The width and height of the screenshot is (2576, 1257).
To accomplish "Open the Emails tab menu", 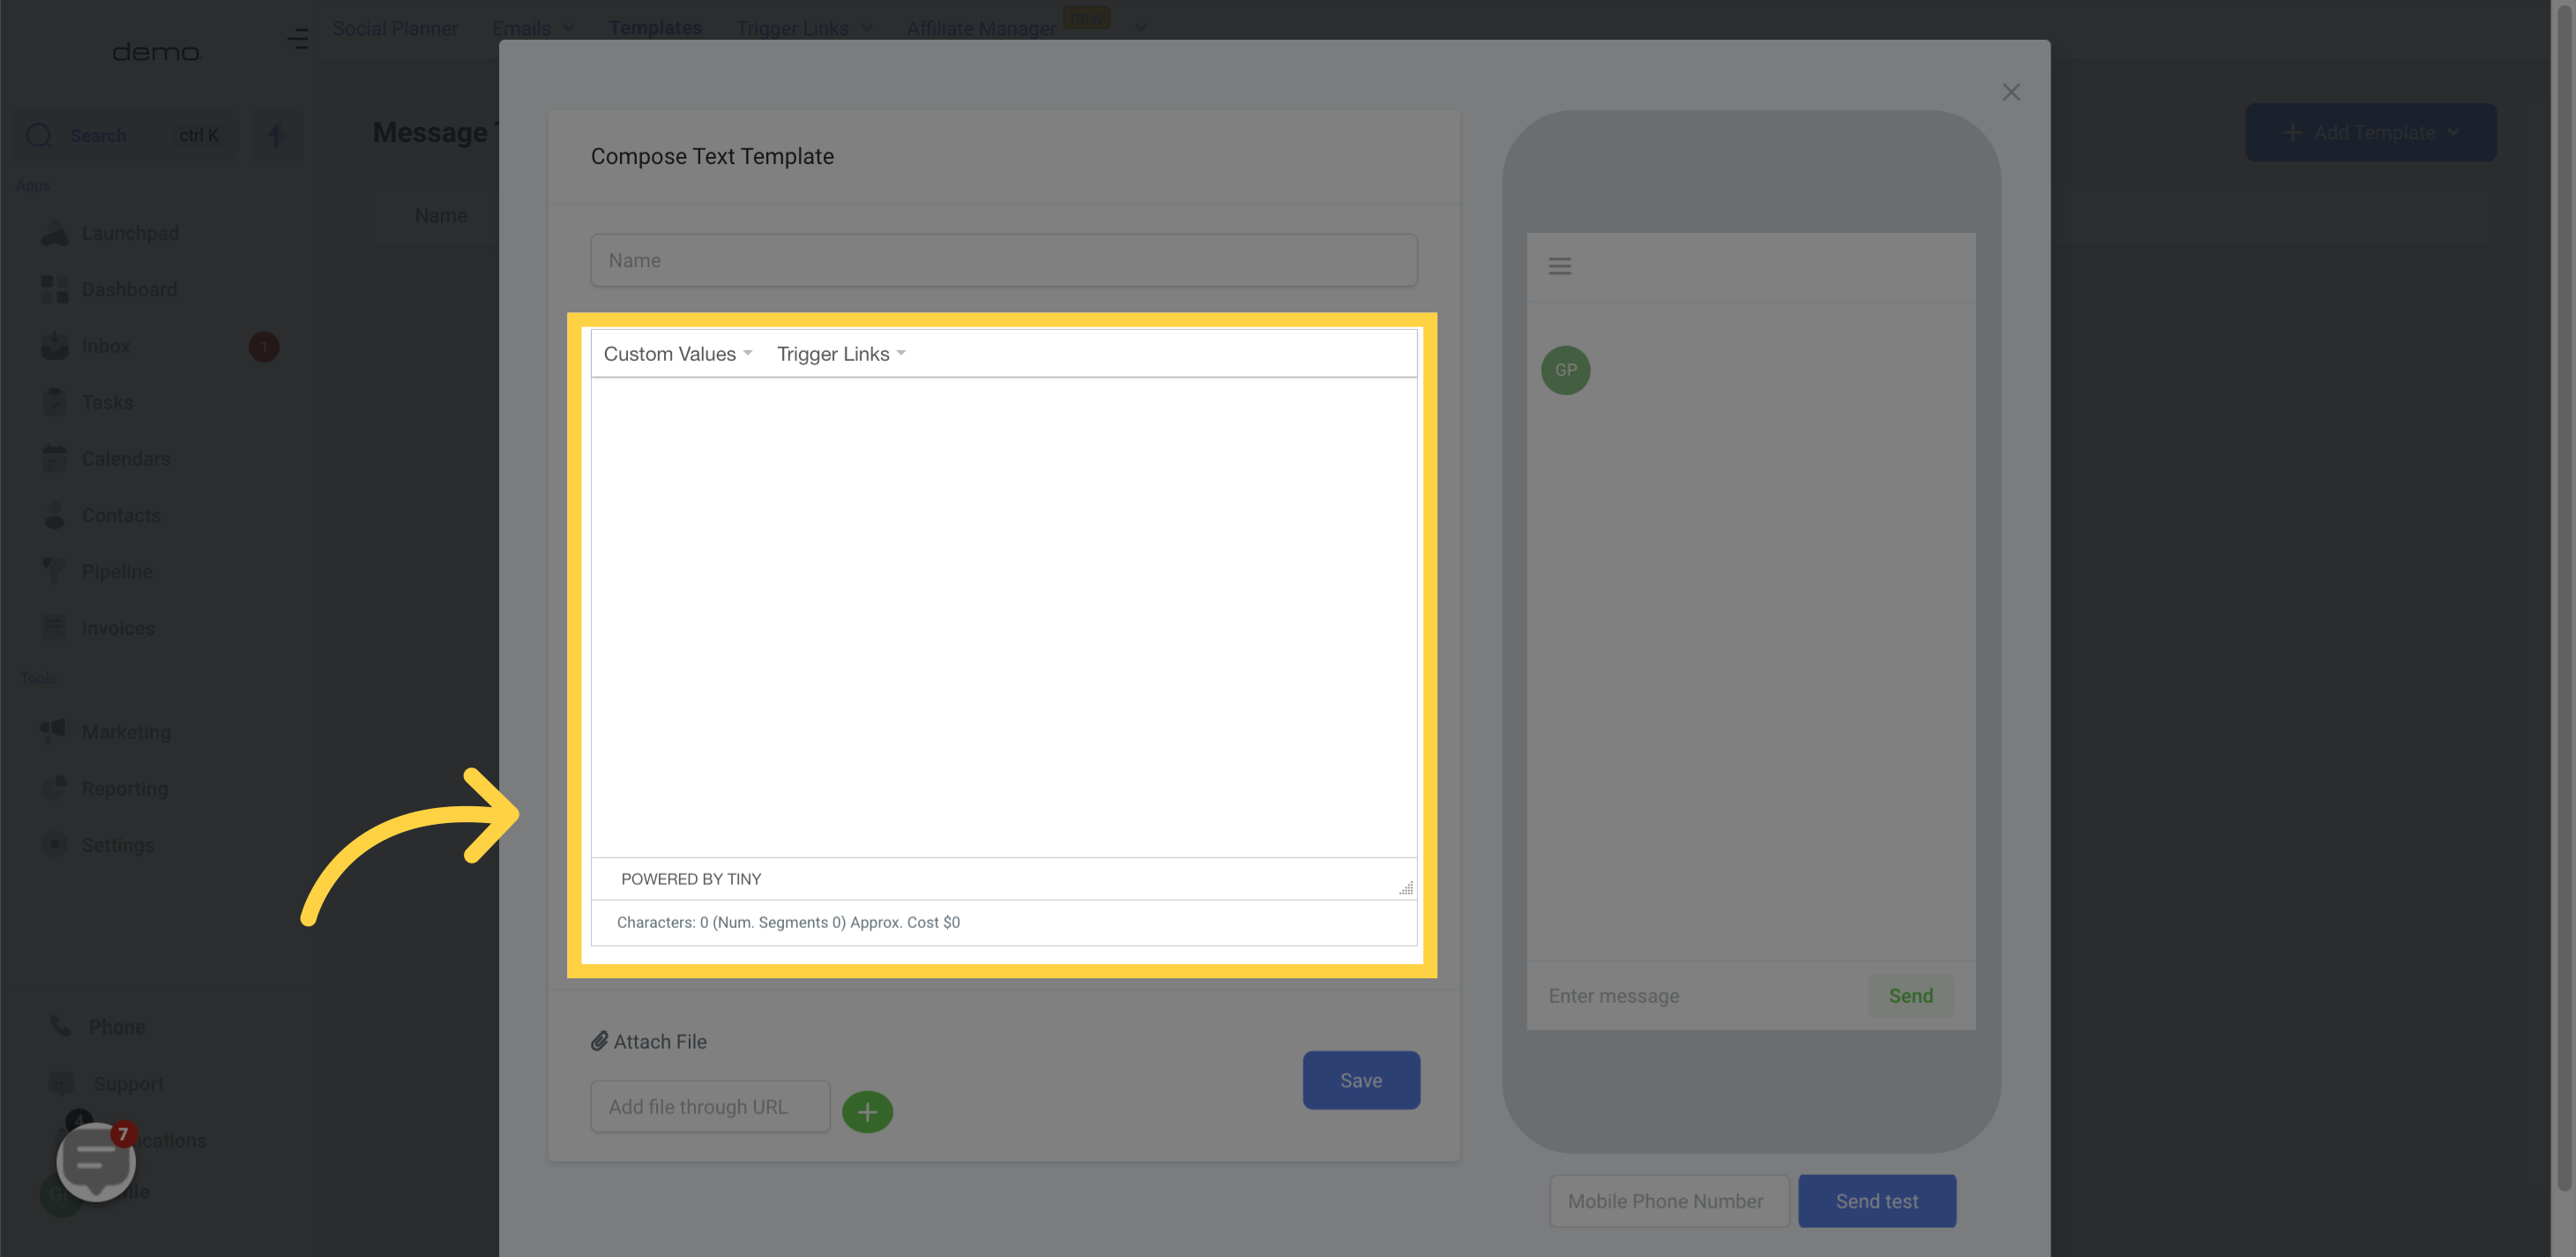I will [x=533, y=28].
